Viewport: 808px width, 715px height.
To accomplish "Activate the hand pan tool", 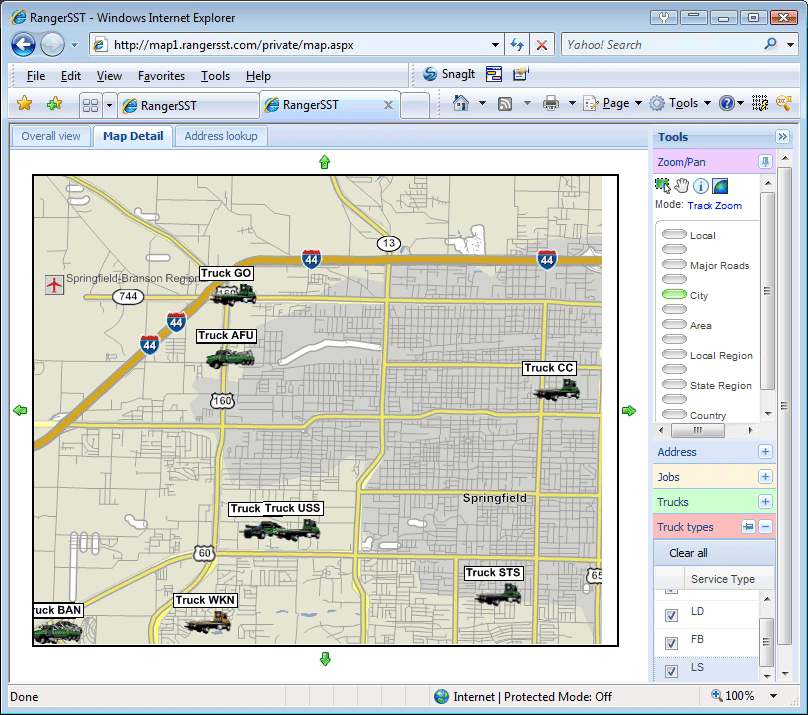I will click(x=681, y=185).
